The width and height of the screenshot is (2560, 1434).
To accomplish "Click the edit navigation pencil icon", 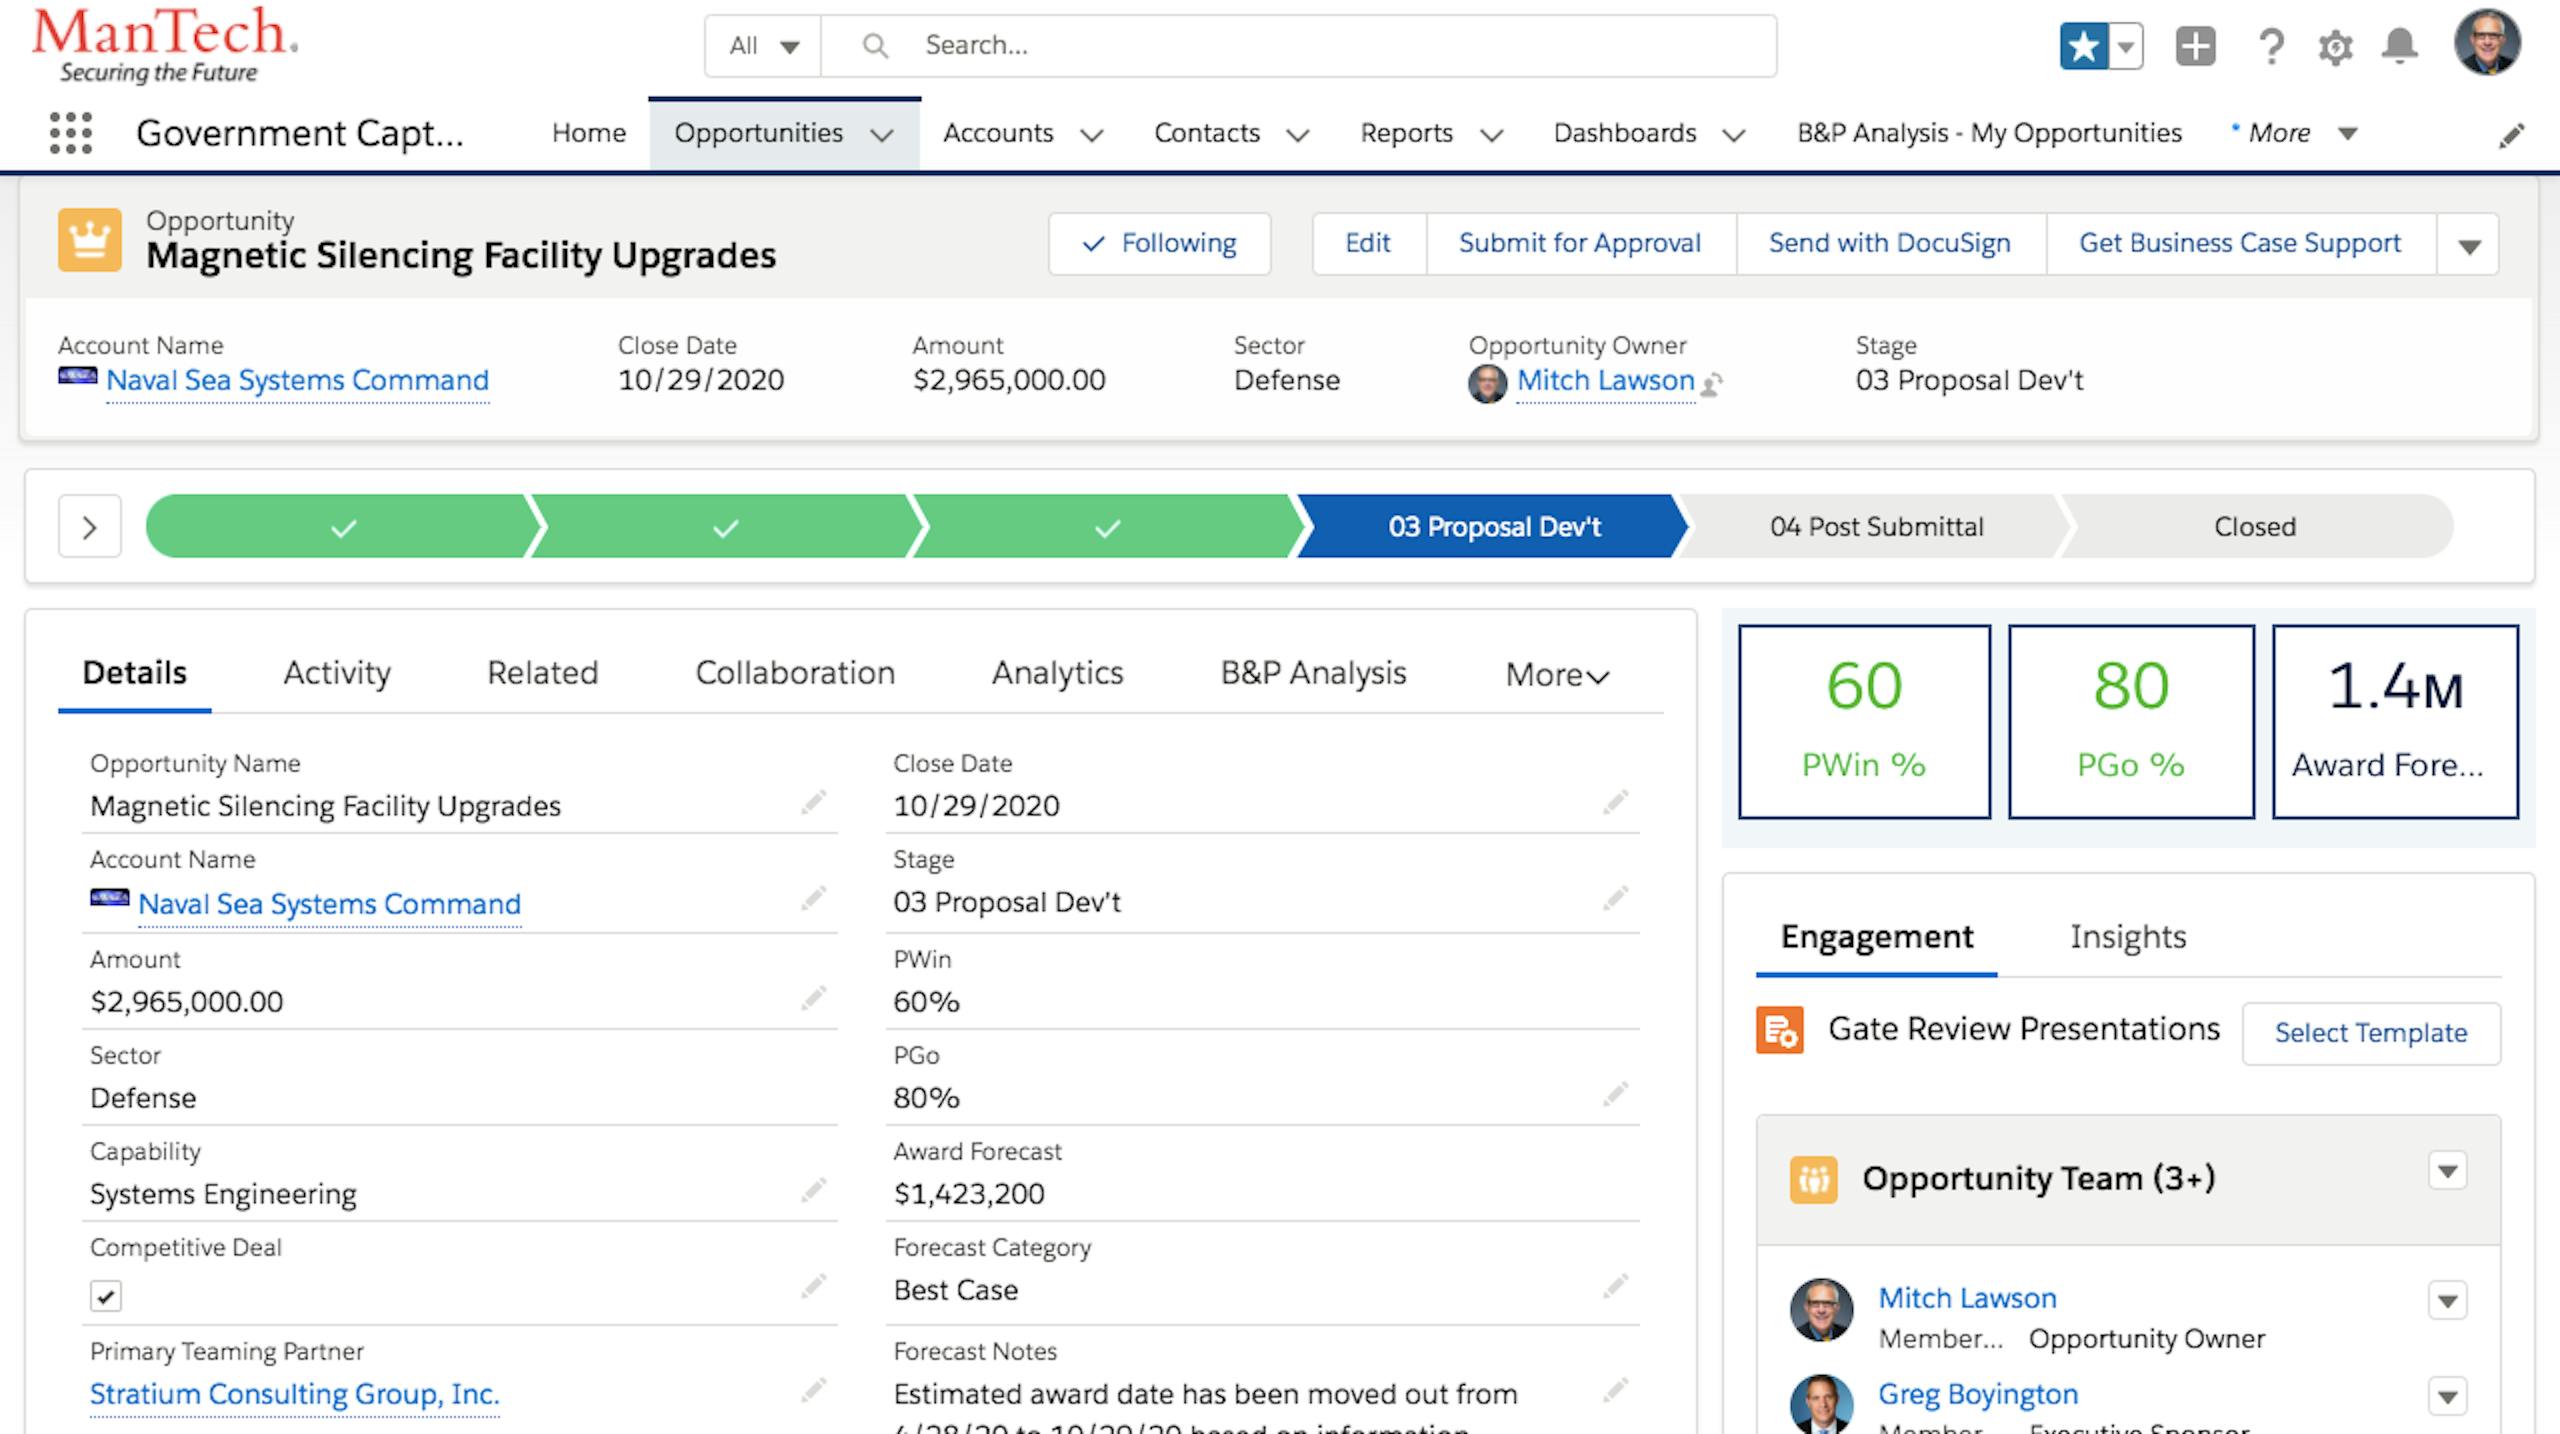I will coord(2511,135).
